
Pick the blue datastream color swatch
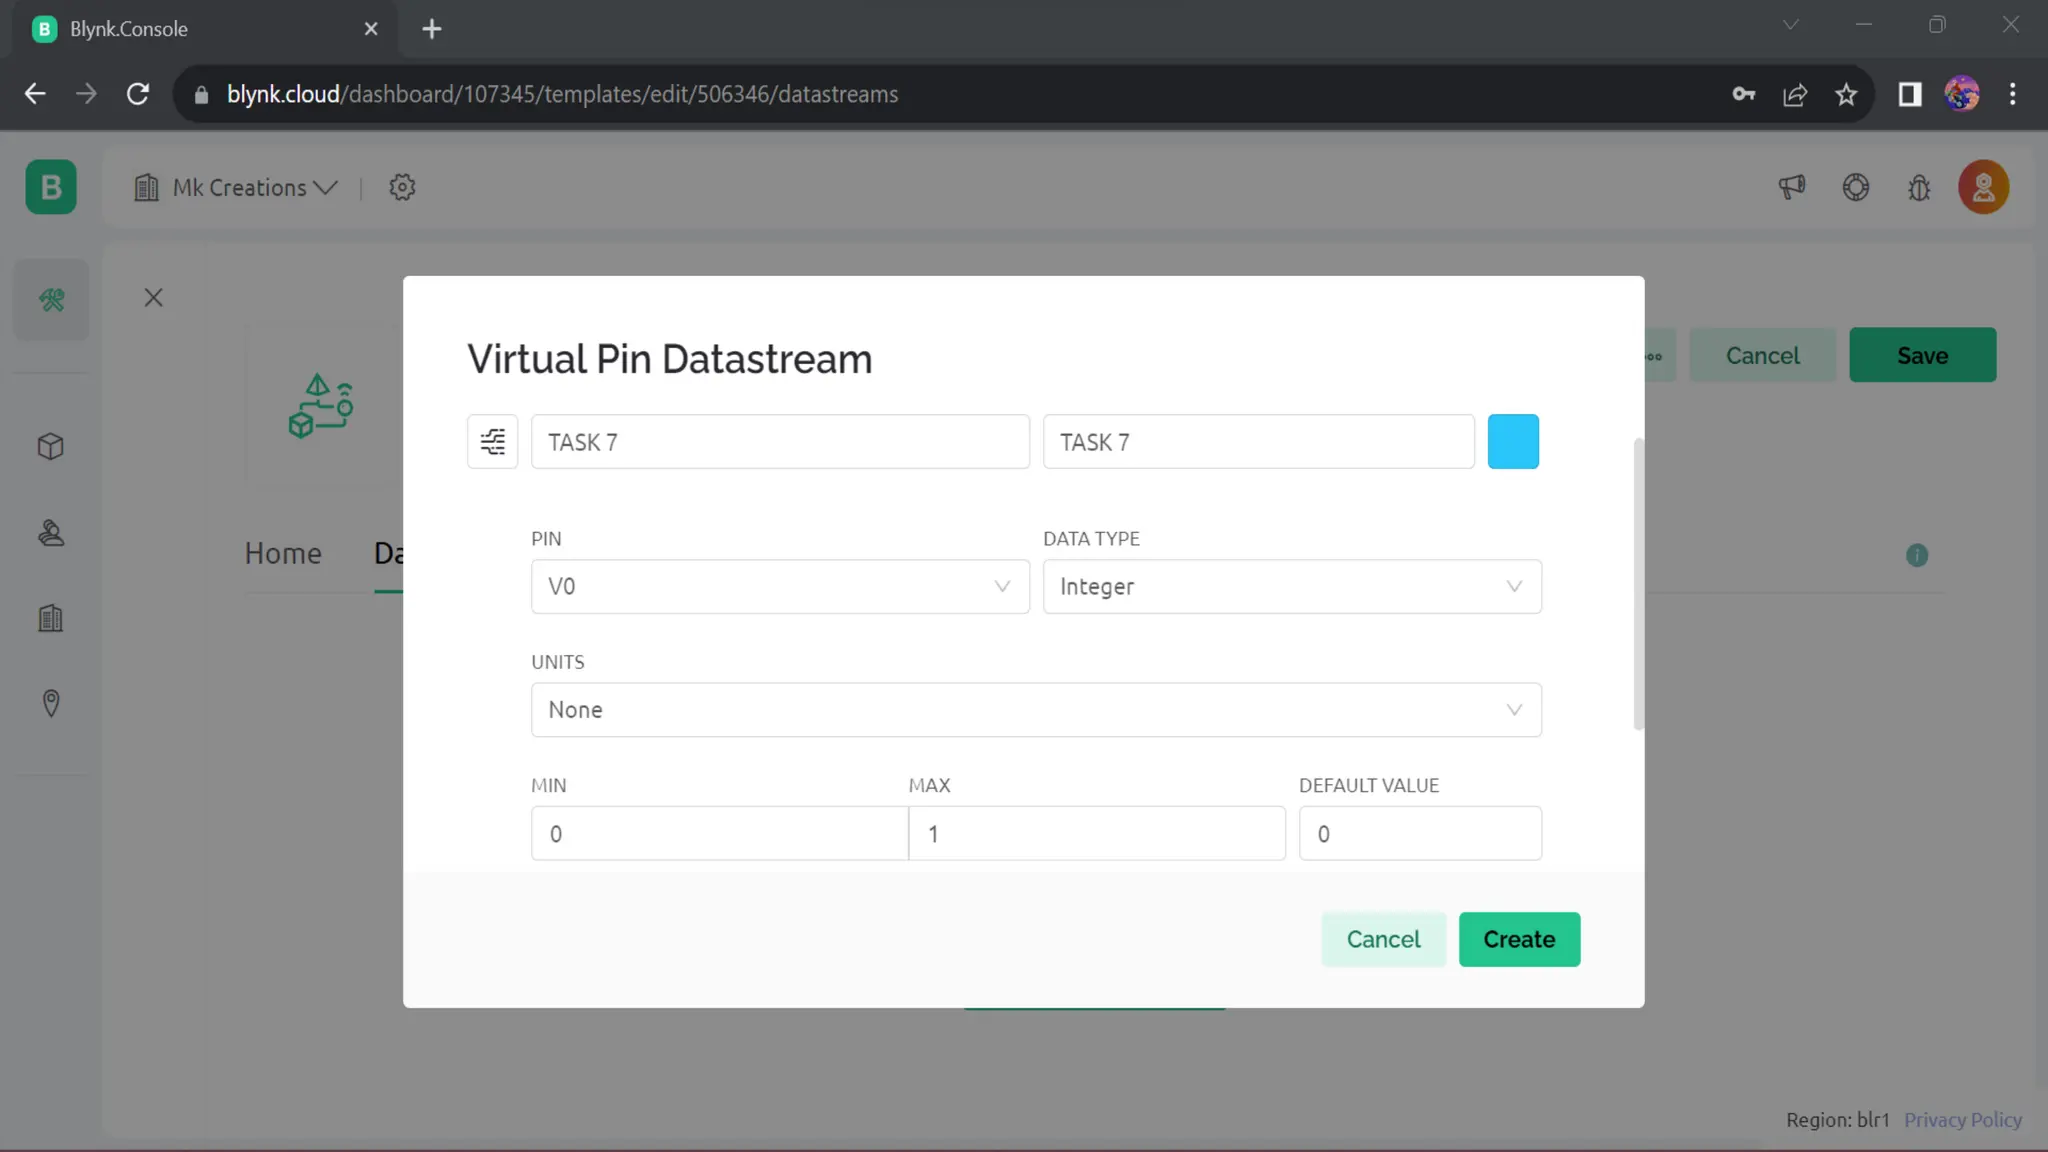click(x=1512, y=441)
